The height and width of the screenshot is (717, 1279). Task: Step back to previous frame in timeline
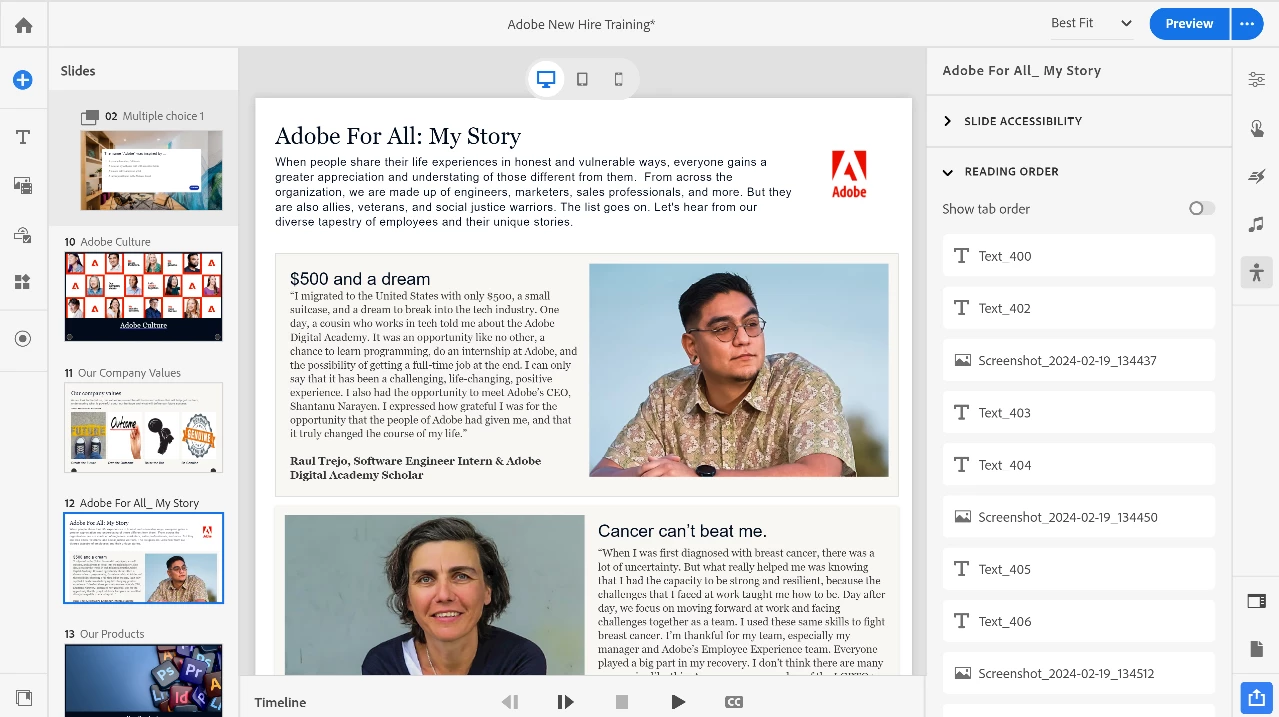(510, 702)
